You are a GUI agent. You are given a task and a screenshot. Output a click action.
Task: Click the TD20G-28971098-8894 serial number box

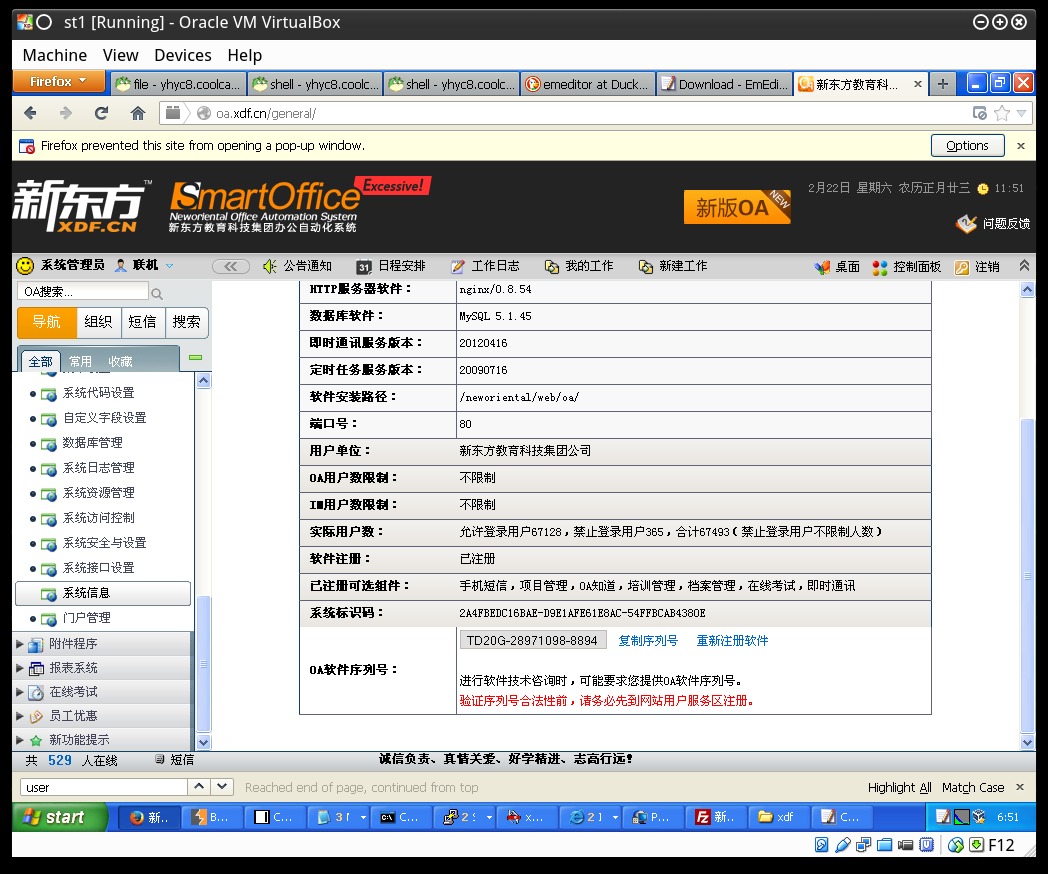coord(533,641)
